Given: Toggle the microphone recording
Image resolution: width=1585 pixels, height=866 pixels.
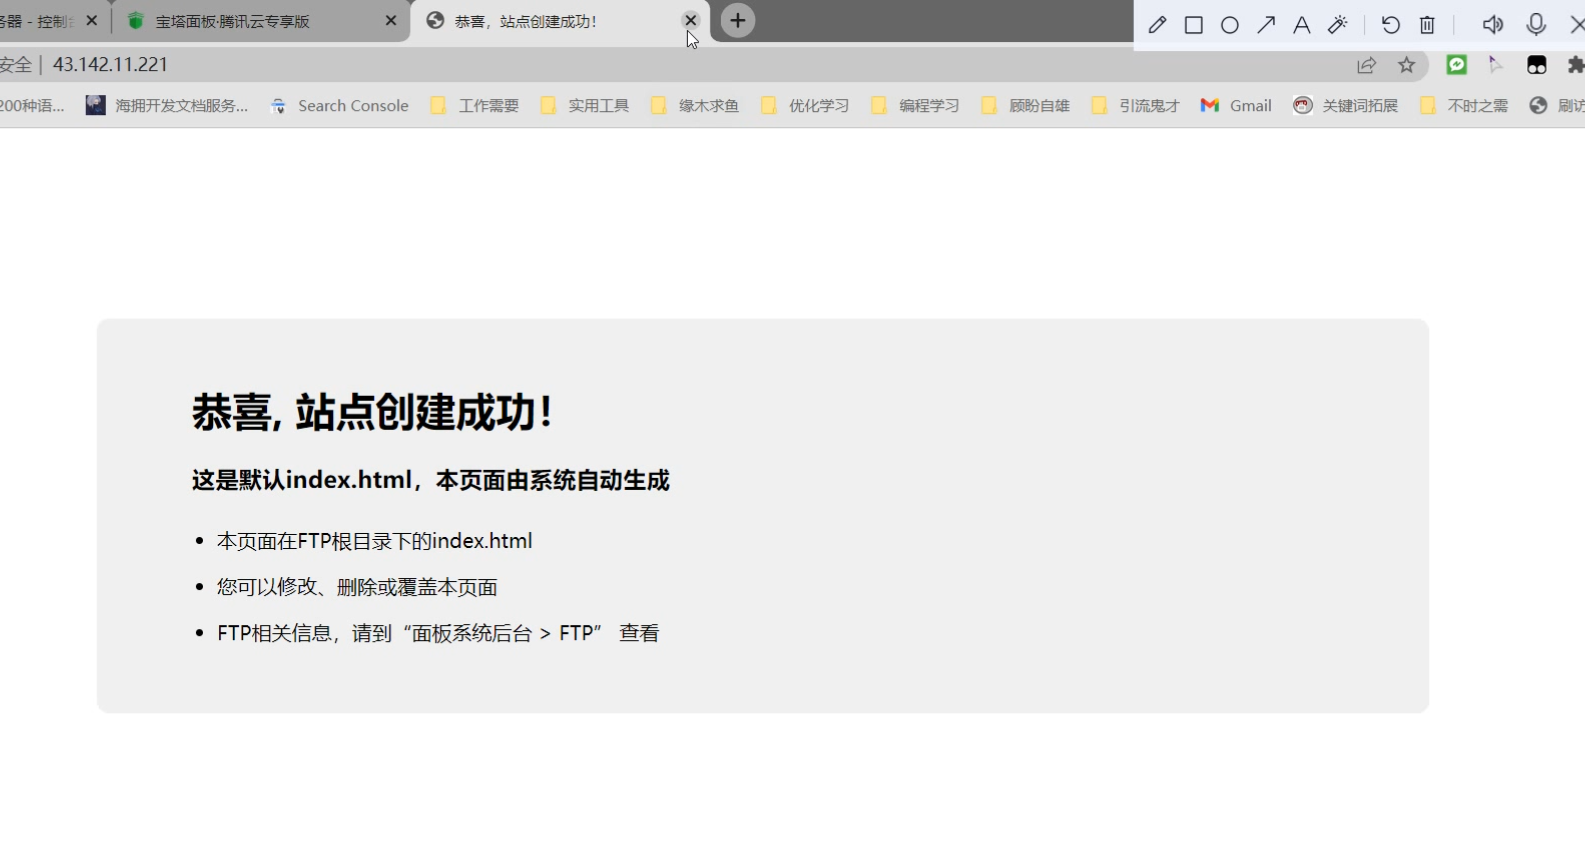Looking at the screenshot, I should tap(1536, 25).
